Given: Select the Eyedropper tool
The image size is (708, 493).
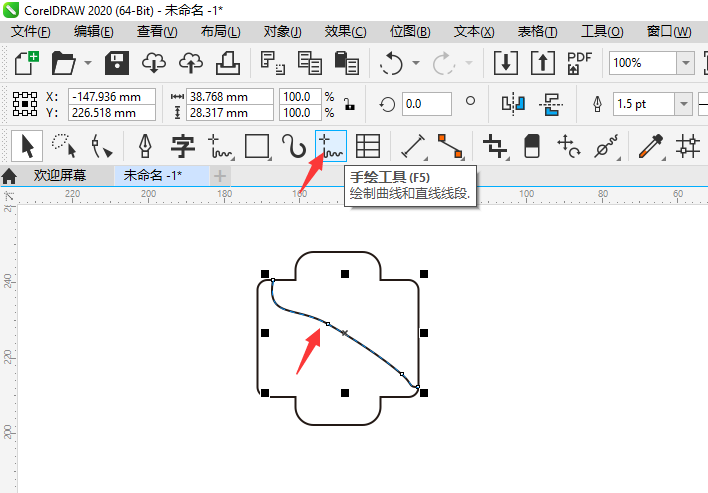Looking at the screenshot, I should click(651, 147).
